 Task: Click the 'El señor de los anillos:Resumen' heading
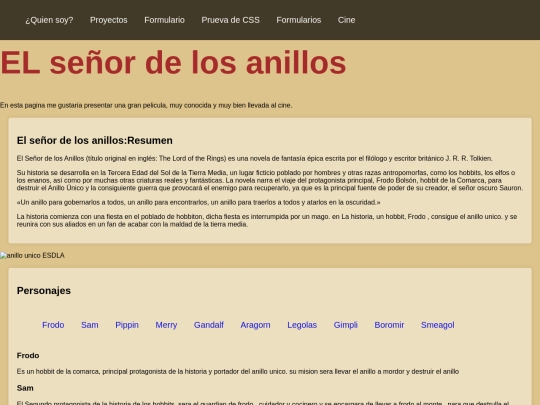pos(95,140)
